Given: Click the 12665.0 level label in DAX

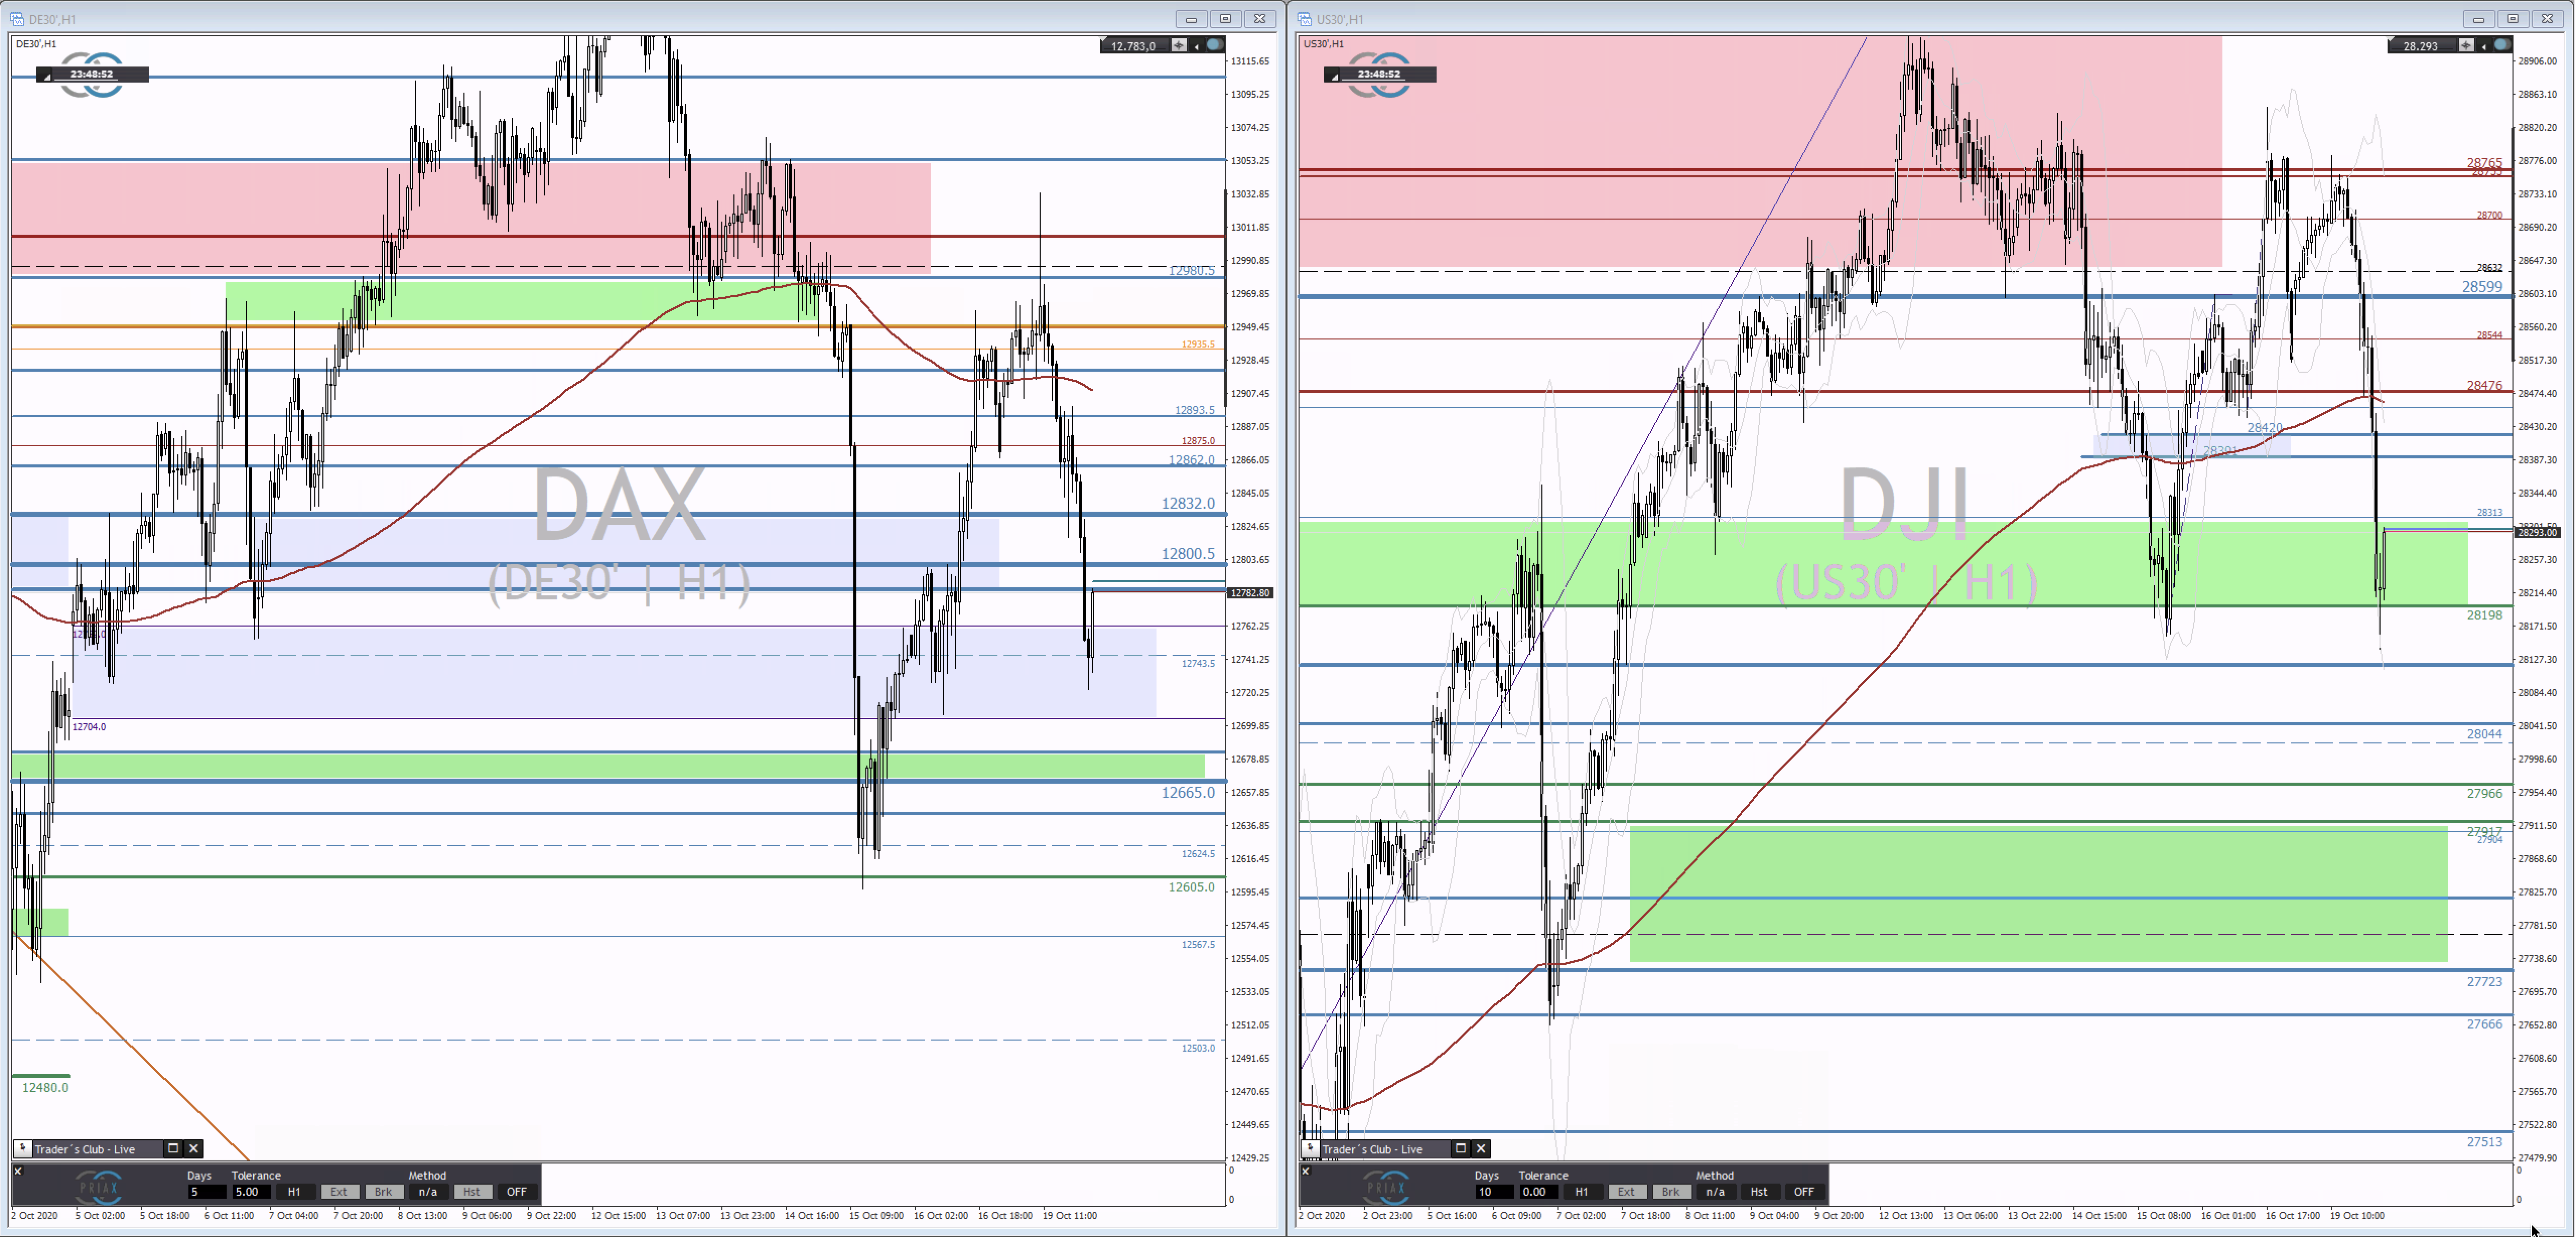Looking at the screenshot, I should pyautogui.click(x=1188, y=792).
